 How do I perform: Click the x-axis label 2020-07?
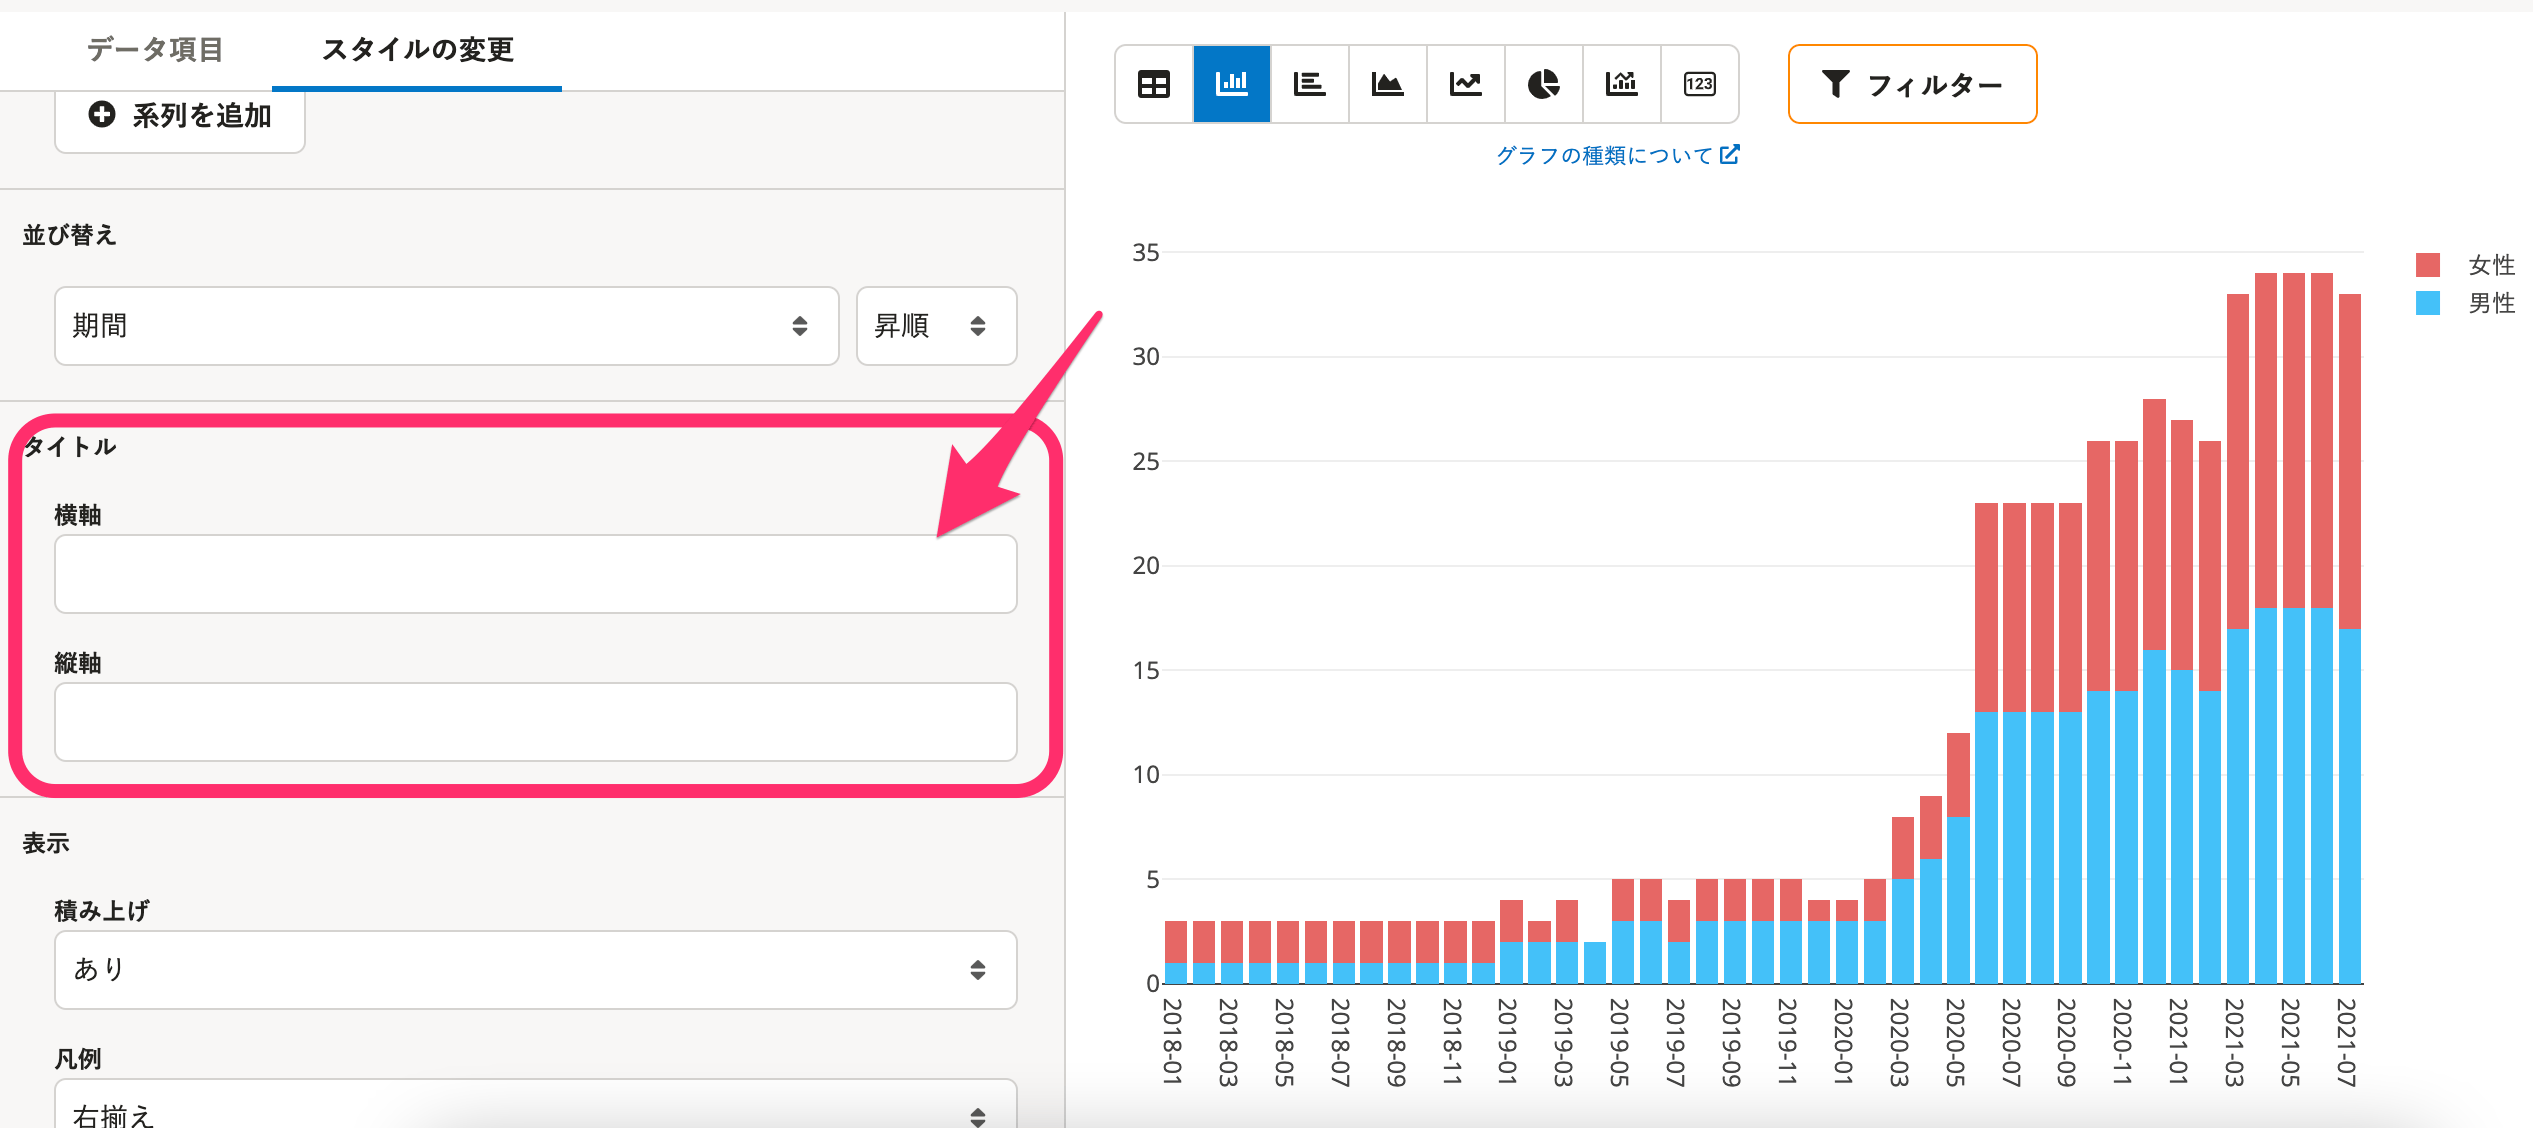[x=2012, y=1041]
